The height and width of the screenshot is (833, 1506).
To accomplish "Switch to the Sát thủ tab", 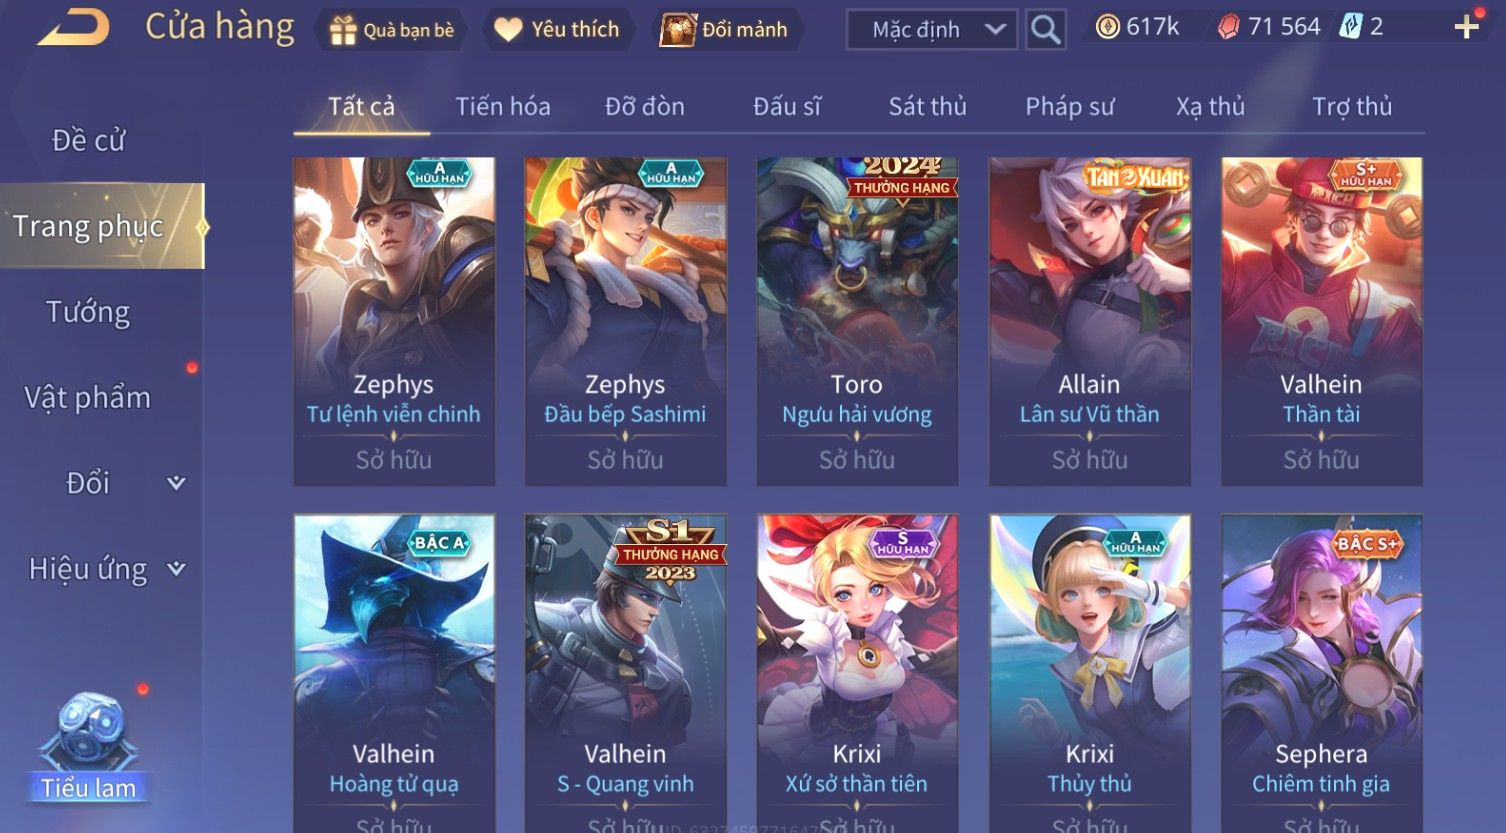I will click(x=927, y=106).
